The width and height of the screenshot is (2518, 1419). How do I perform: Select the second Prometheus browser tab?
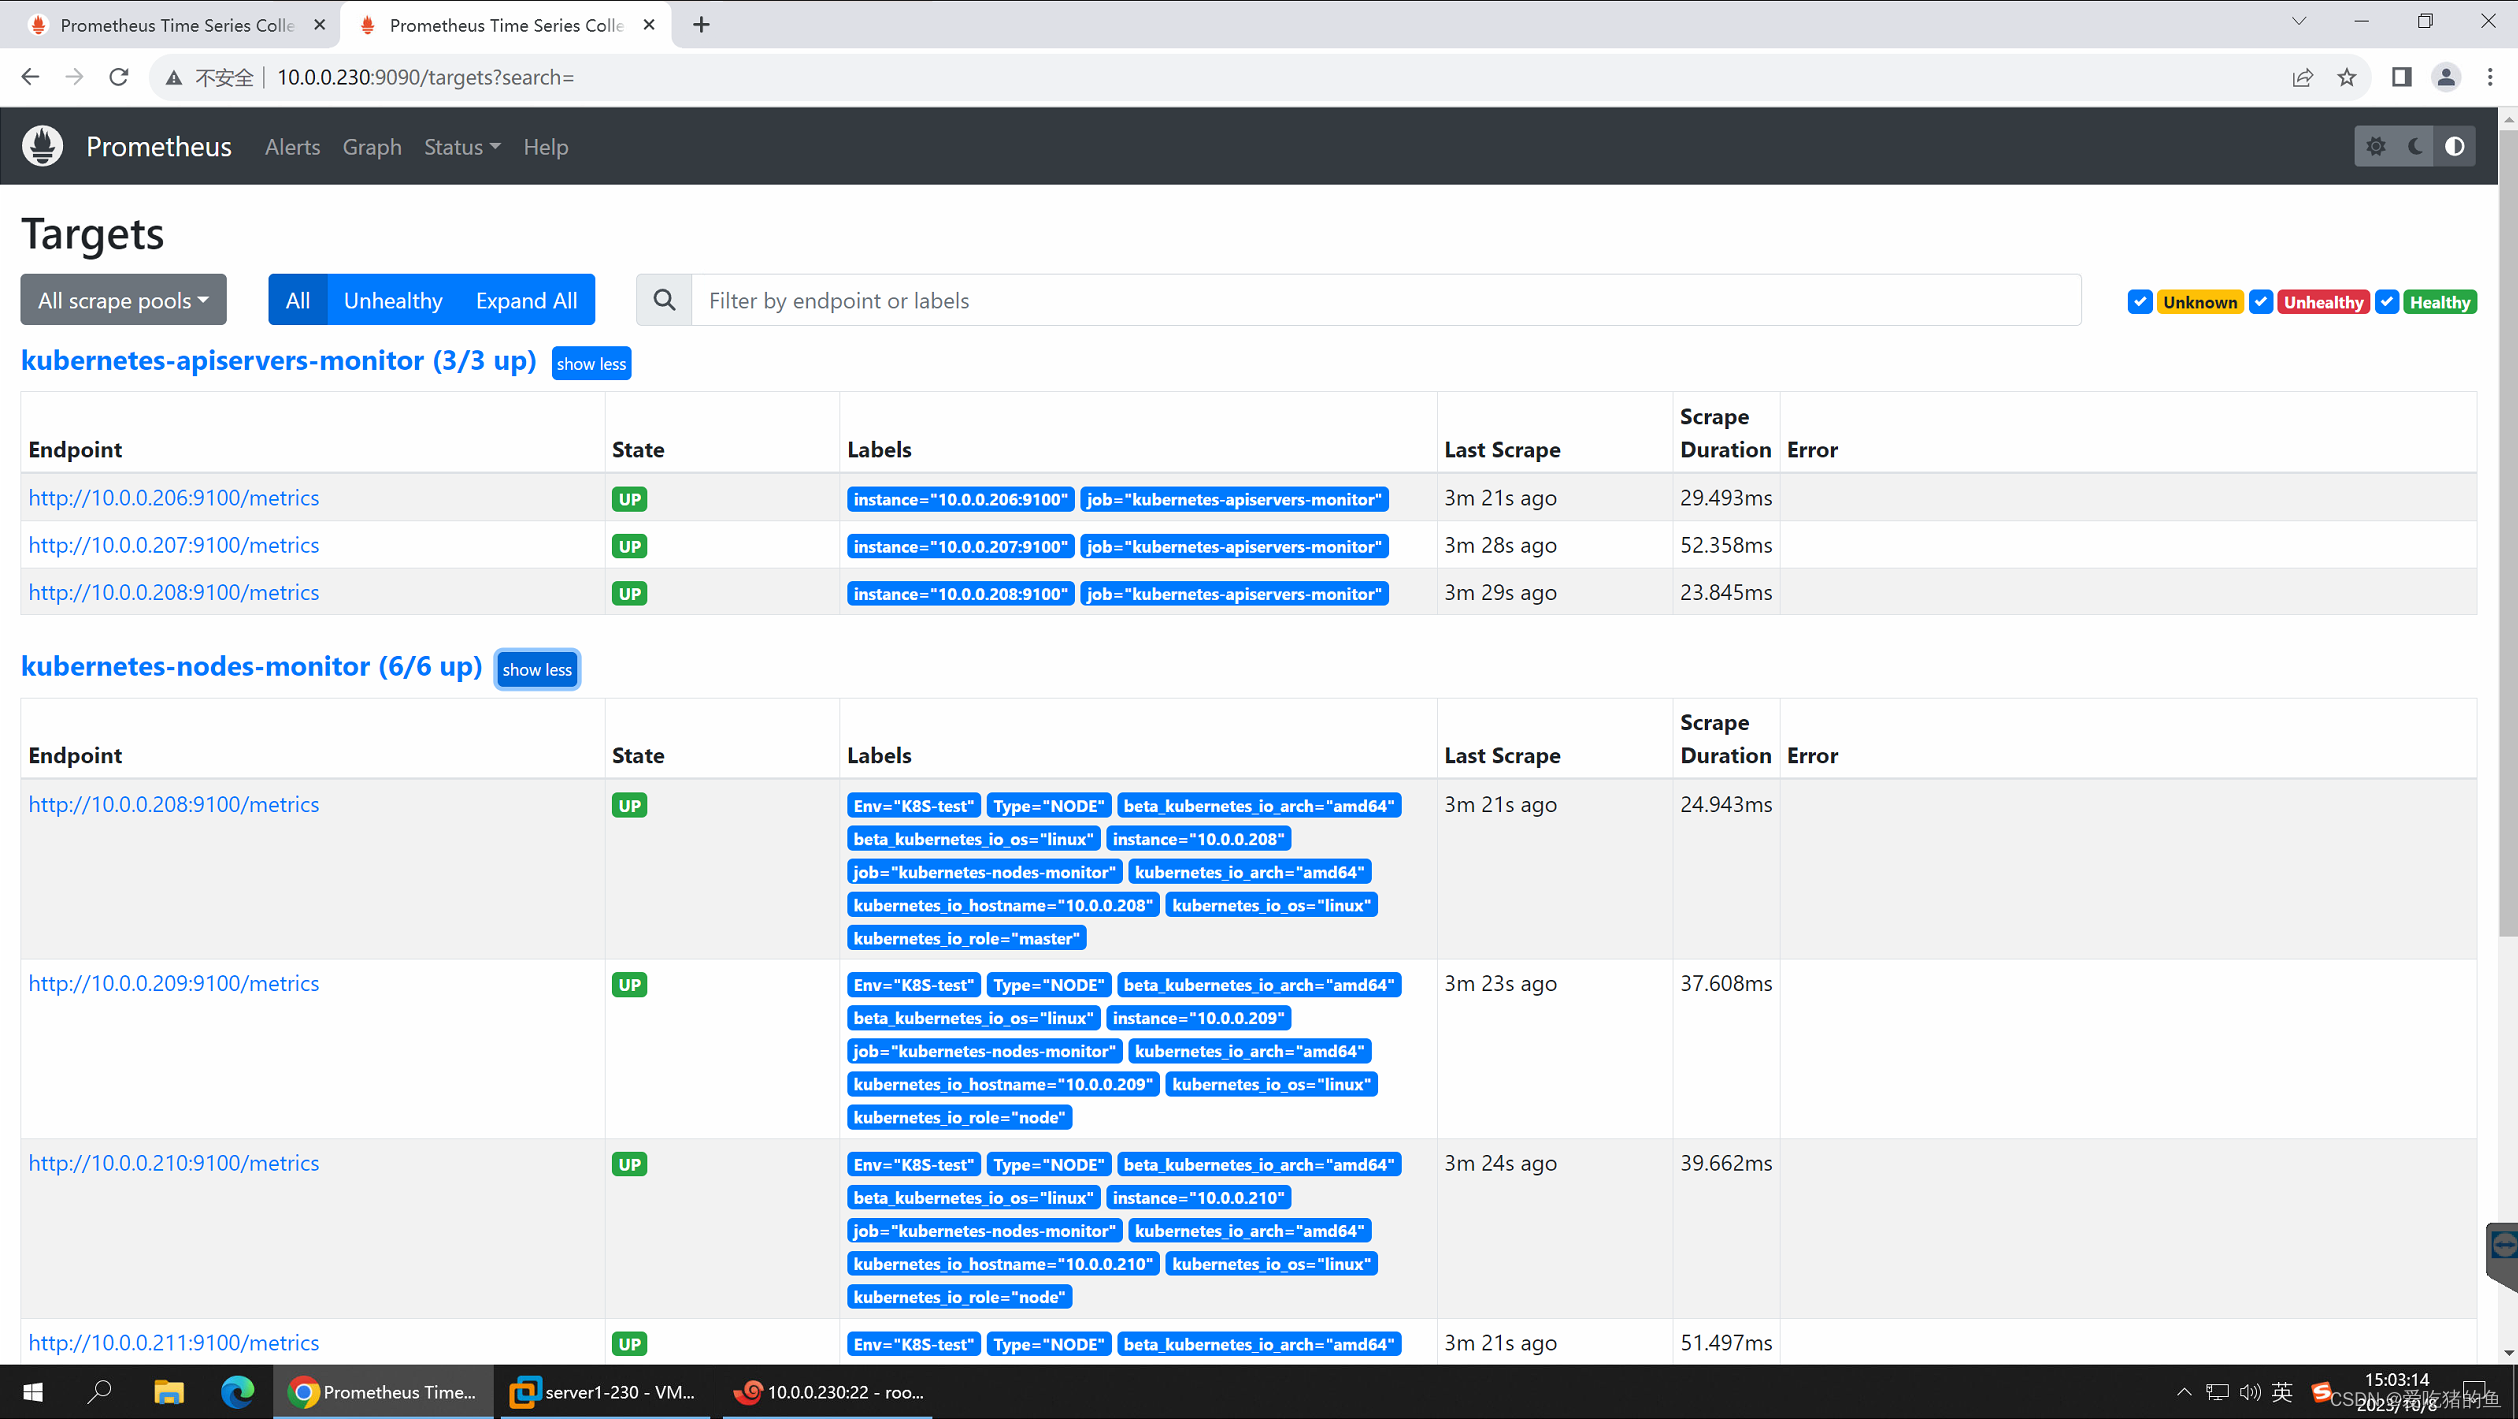[x=505, y=25]
